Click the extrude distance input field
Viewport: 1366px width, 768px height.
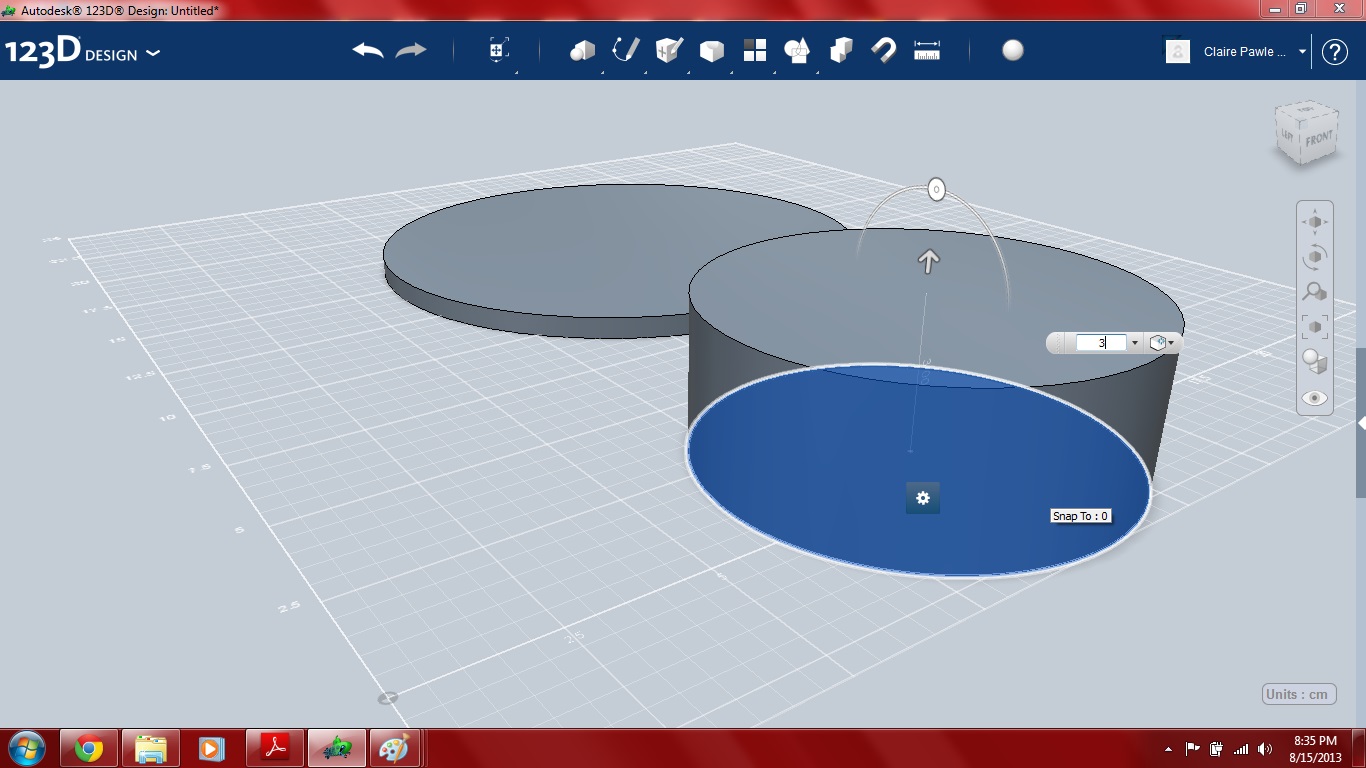pyautogui.click(x=1101, y=343)
